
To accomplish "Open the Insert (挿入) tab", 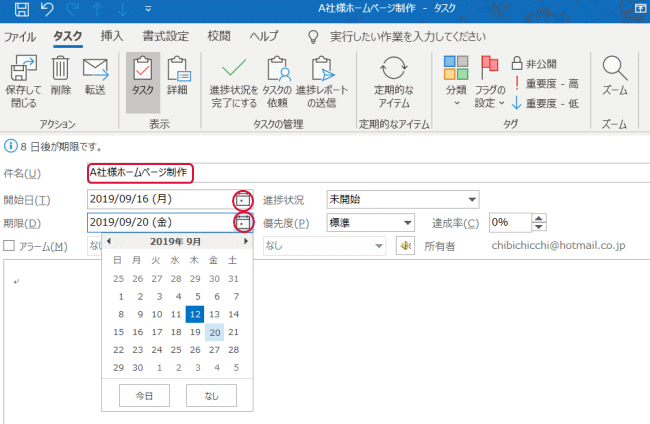I will click(112, 36).
